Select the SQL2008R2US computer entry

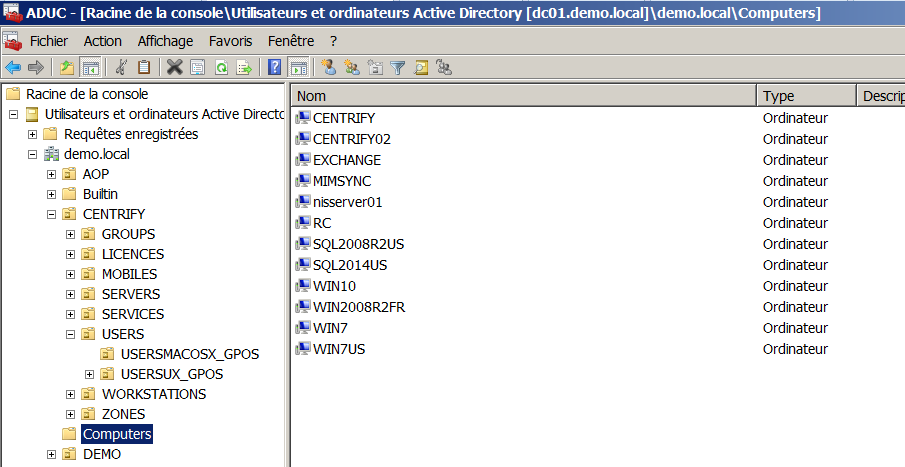tap(358, 244)
